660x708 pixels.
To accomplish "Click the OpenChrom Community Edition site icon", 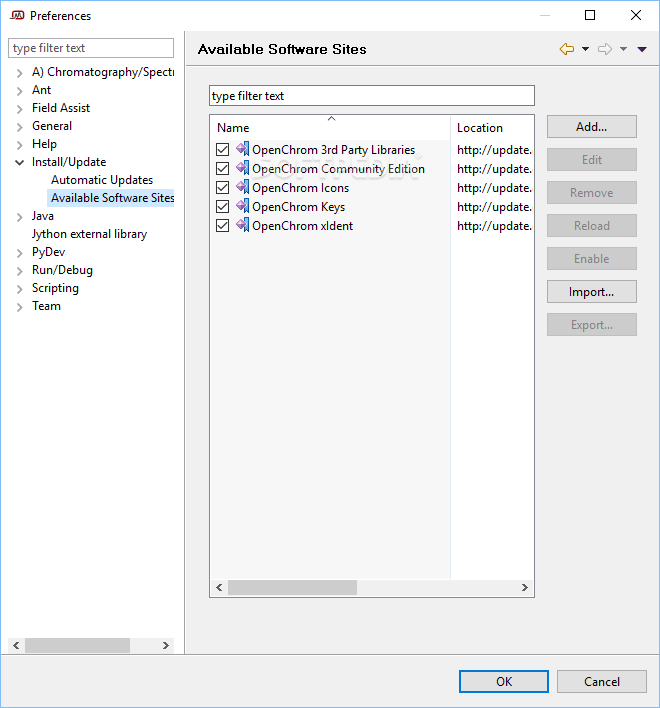I will coord(242,168).
